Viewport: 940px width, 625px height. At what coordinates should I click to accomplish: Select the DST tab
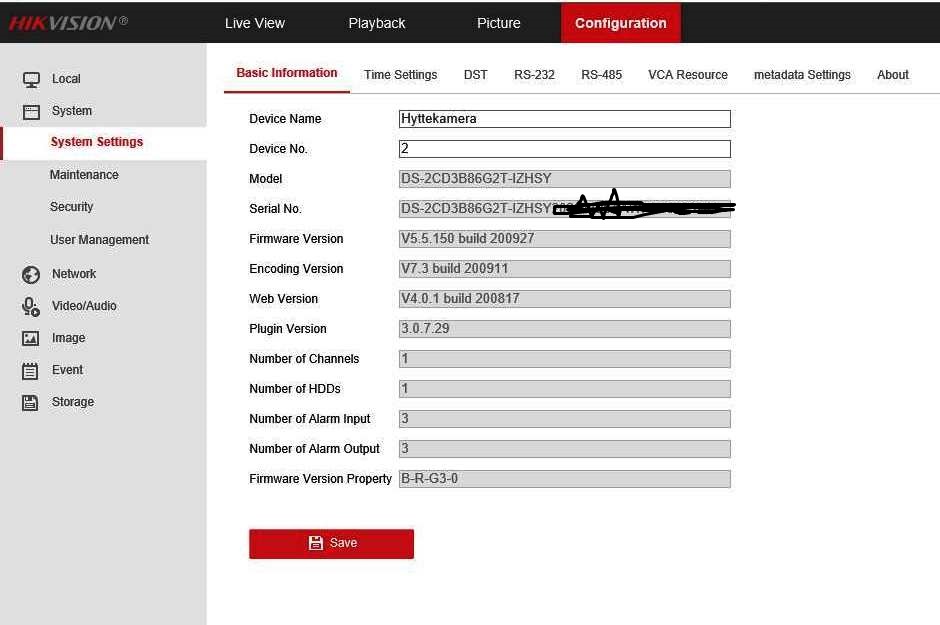pyautogui.click(x=475, y=75)
